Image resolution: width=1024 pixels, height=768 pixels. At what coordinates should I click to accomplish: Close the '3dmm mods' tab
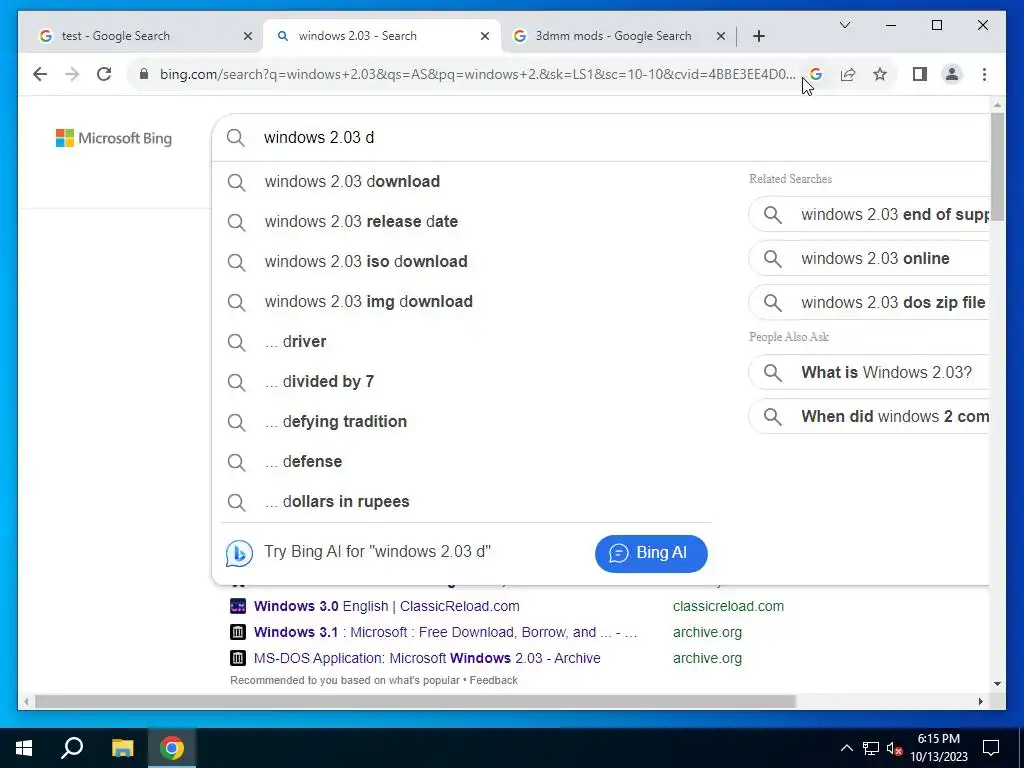720,36
